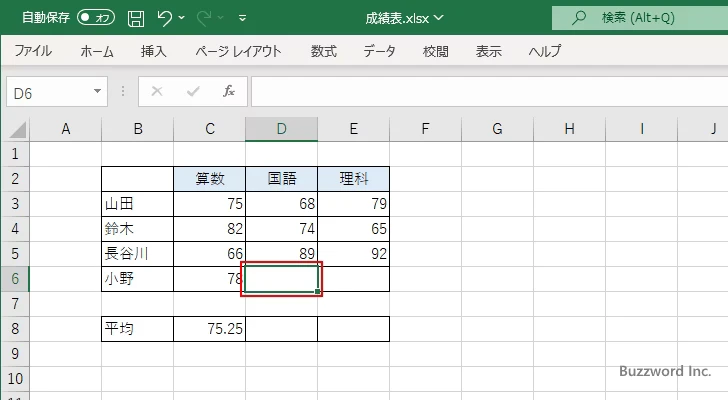Click the cell with value 92
Image resolution: width=728 pixels, height=400 pixels.
tap(353, 254)
